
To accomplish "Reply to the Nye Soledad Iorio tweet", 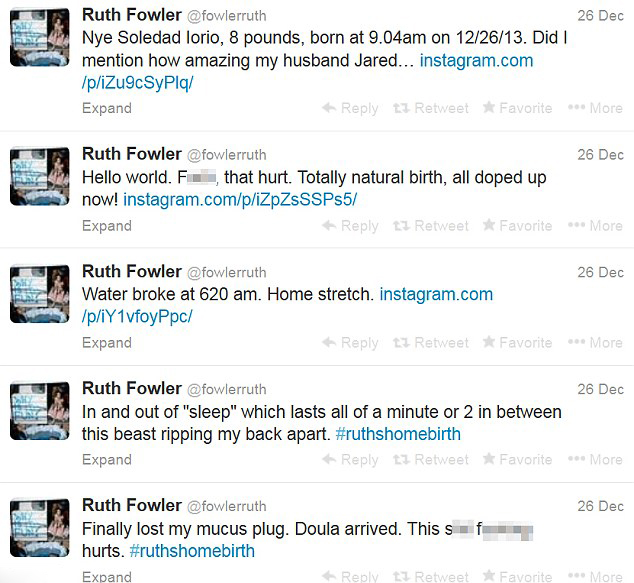I will click(350, 108).
